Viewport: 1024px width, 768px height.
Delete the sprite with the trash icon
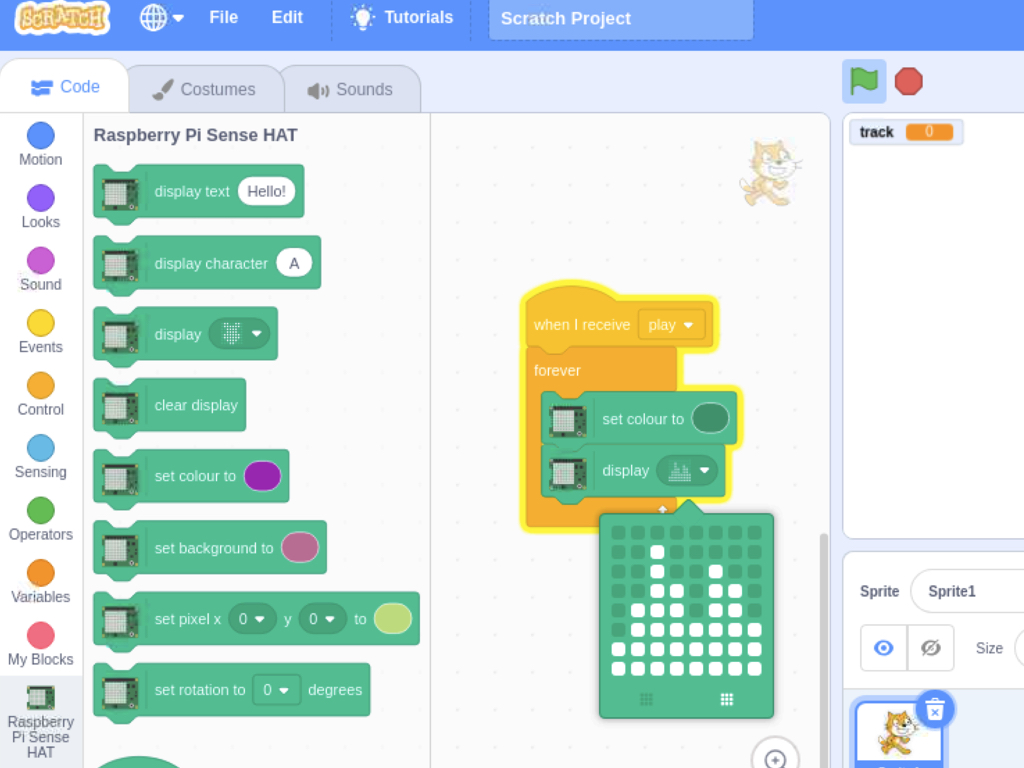935,709
